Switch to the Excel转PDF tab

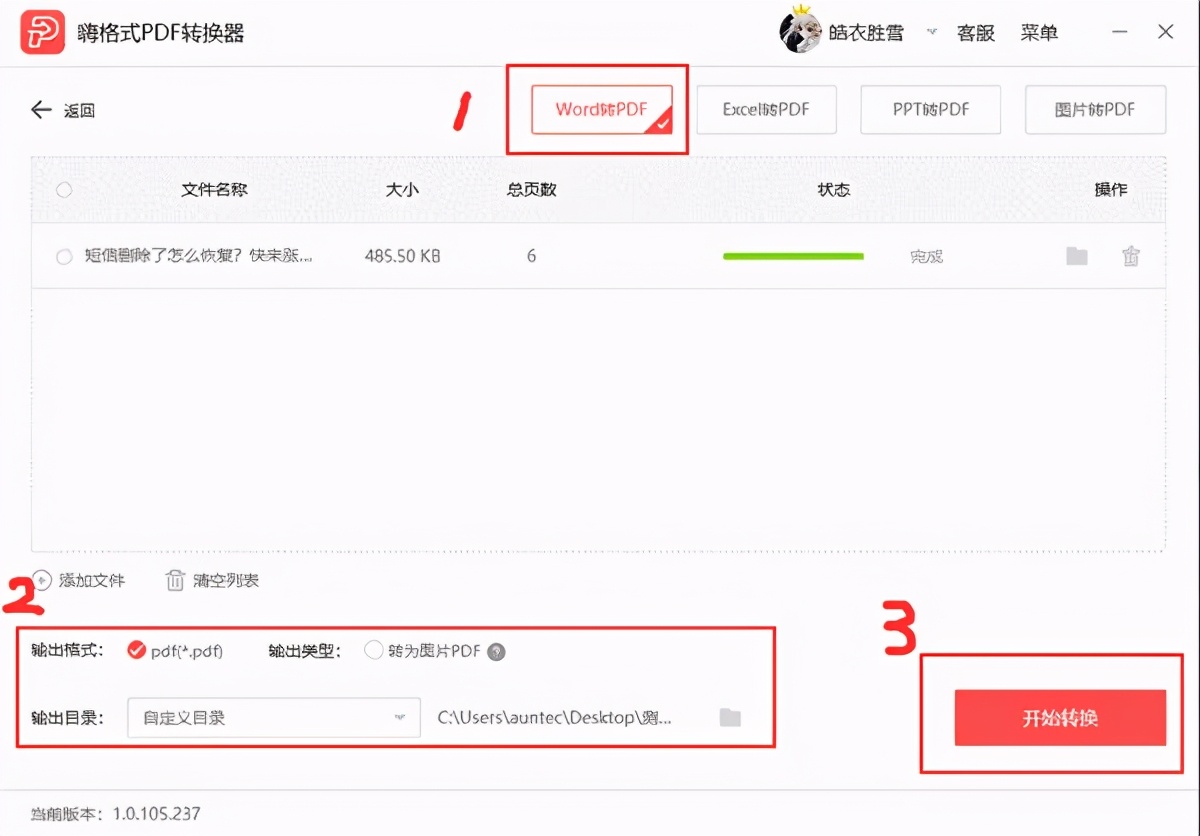point(766,110)
